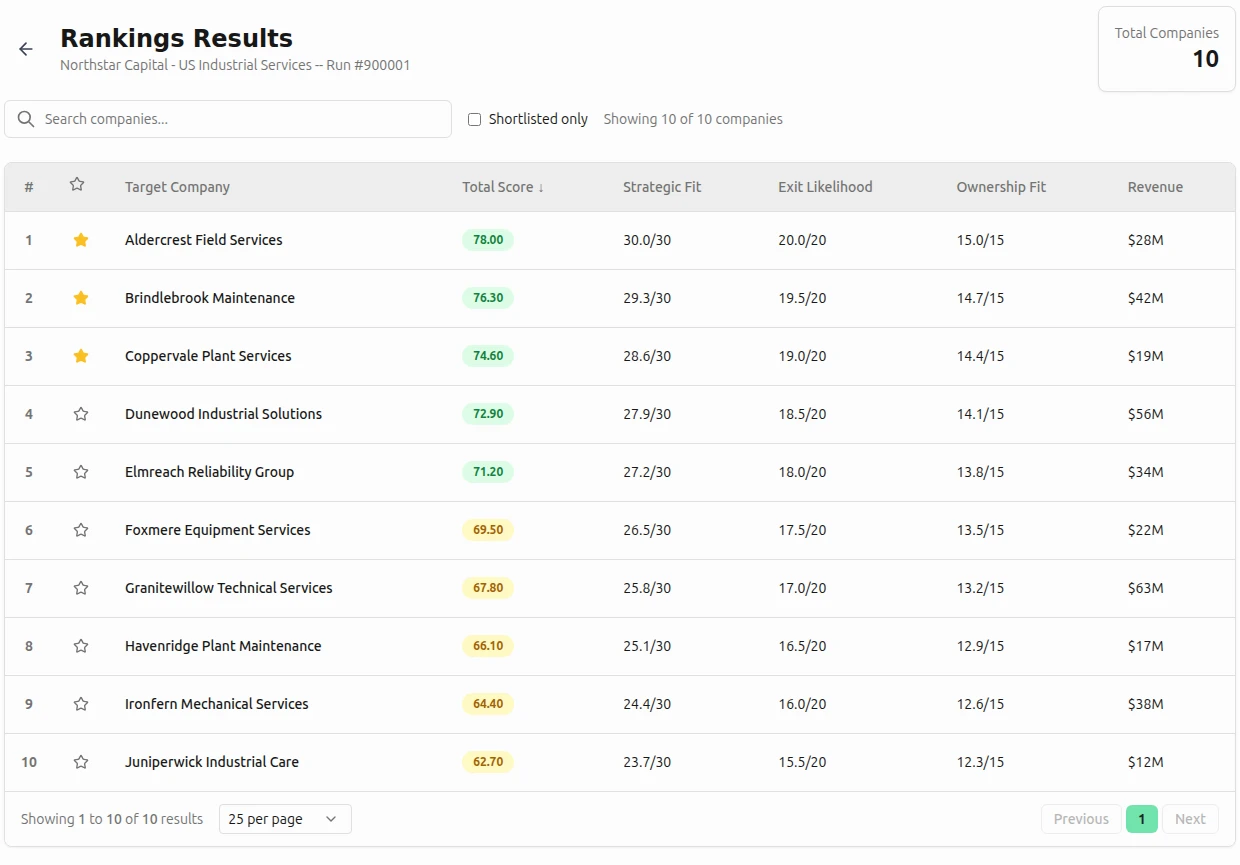Screen dimensions: 1240x865
Task: Click the Rankings Results heading
Action: [177, 38]
